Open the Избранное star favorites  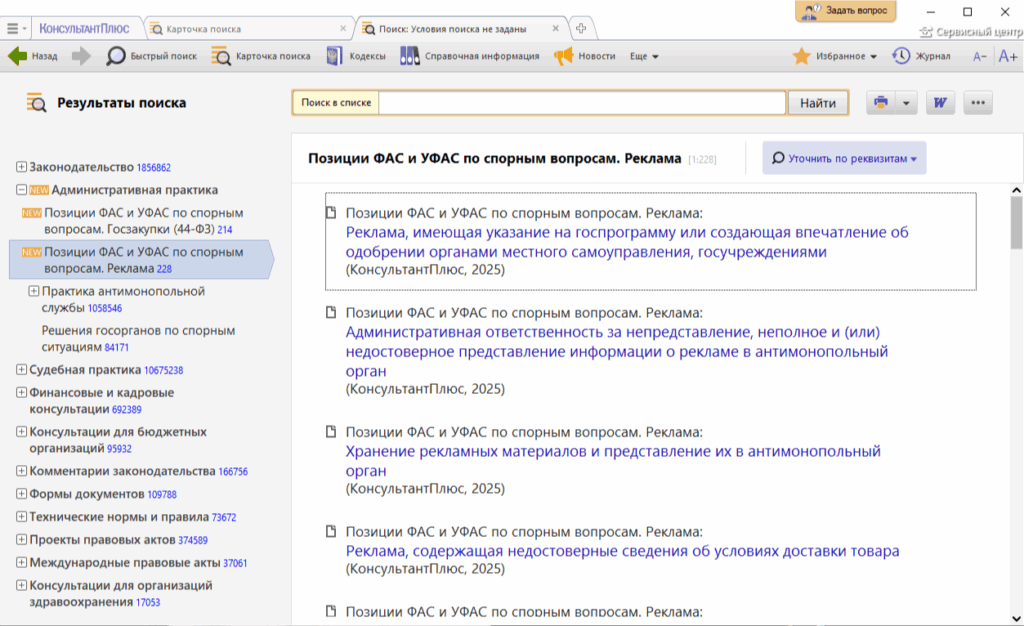click(x=834, y=56)
